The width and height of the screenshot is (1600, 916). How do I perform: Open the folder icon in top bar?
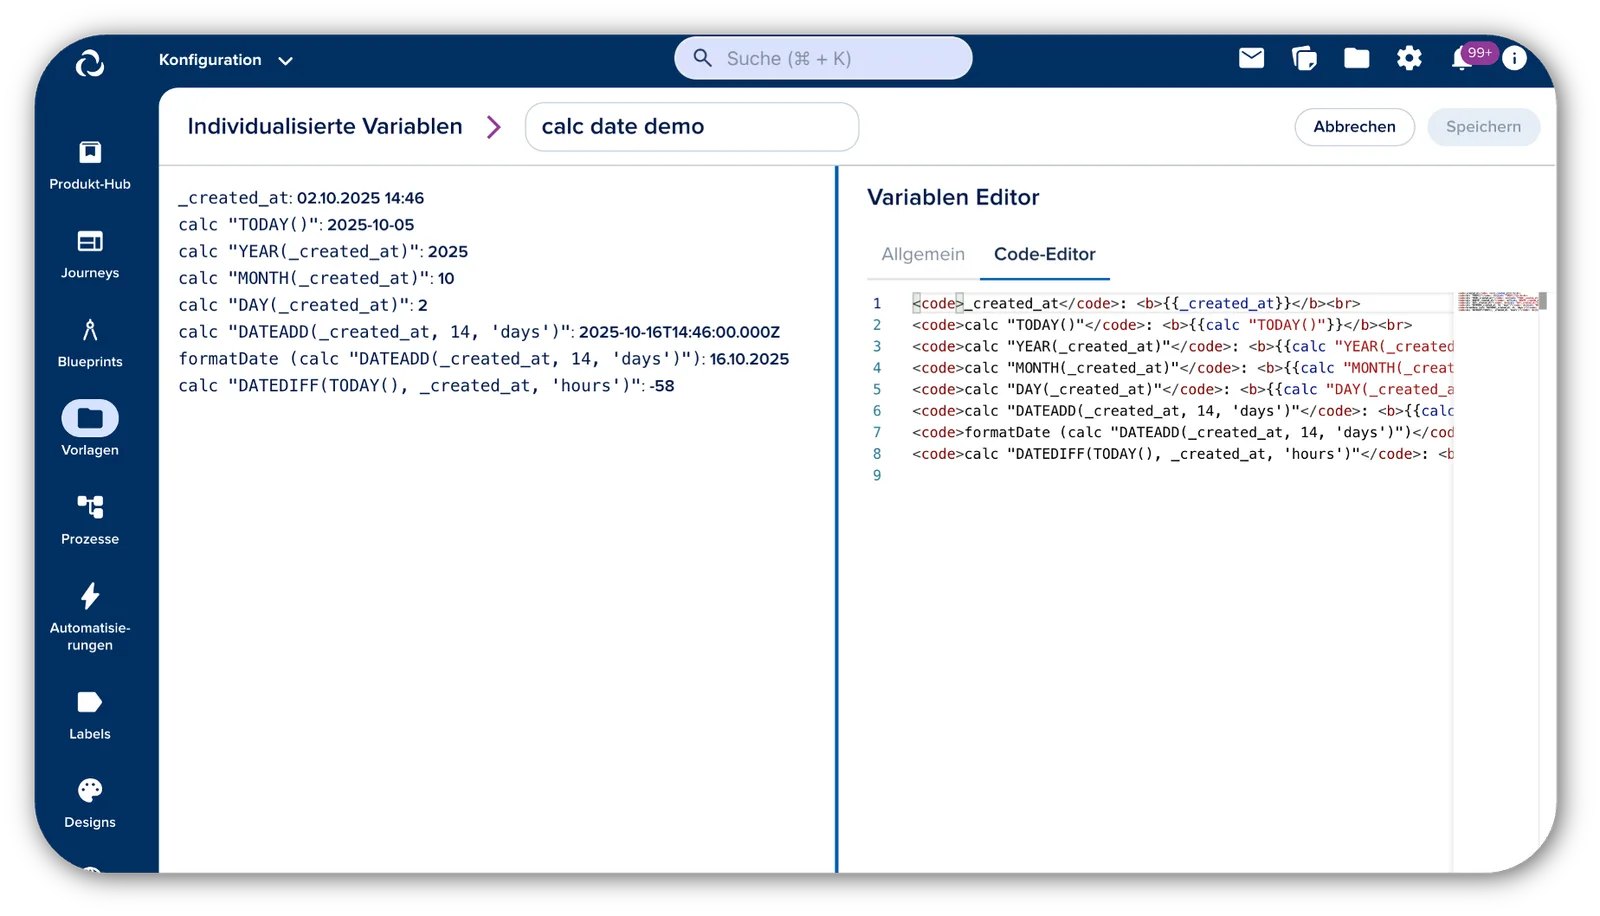click(x=1356, y=58)
